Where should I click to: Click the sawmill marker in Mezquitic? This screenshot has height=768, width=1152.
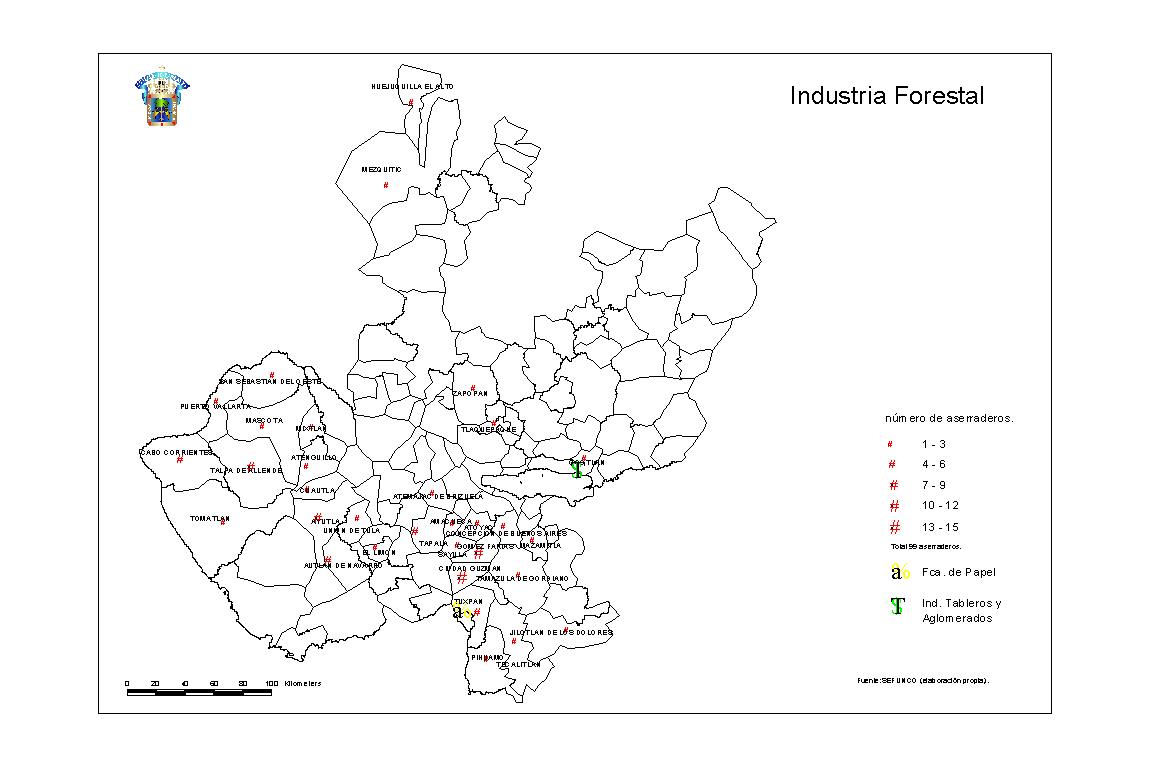click(386, 185)
